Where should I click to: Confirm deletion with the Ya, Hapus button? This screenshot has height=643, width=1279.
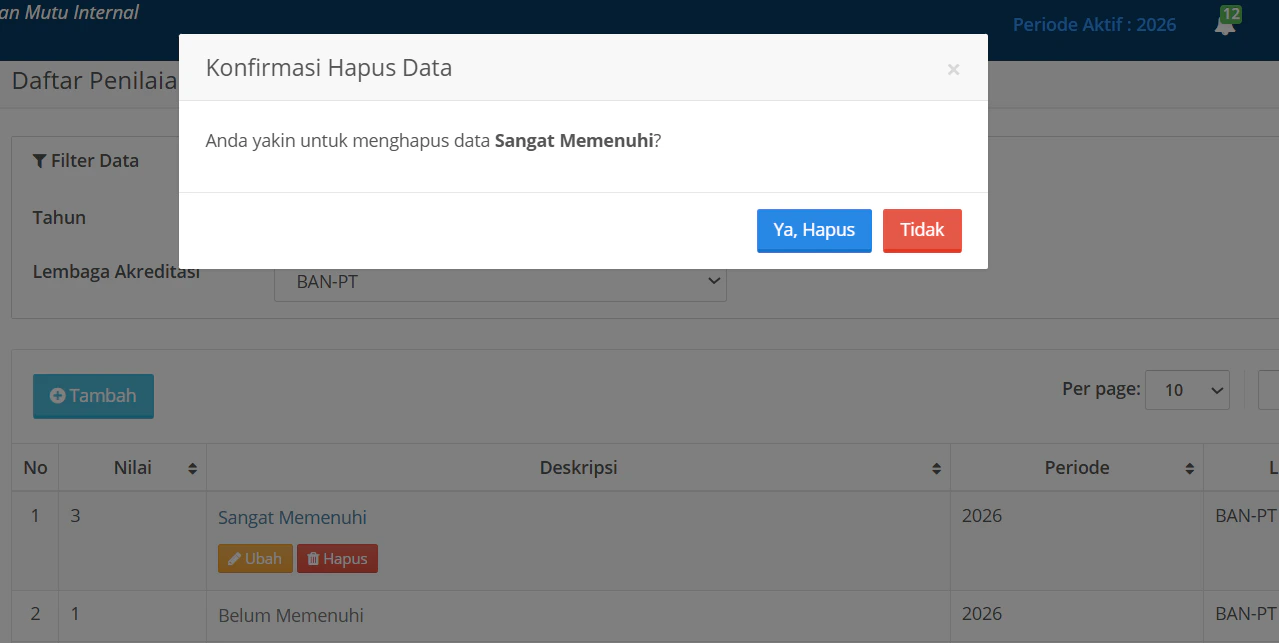coord(814,230)
